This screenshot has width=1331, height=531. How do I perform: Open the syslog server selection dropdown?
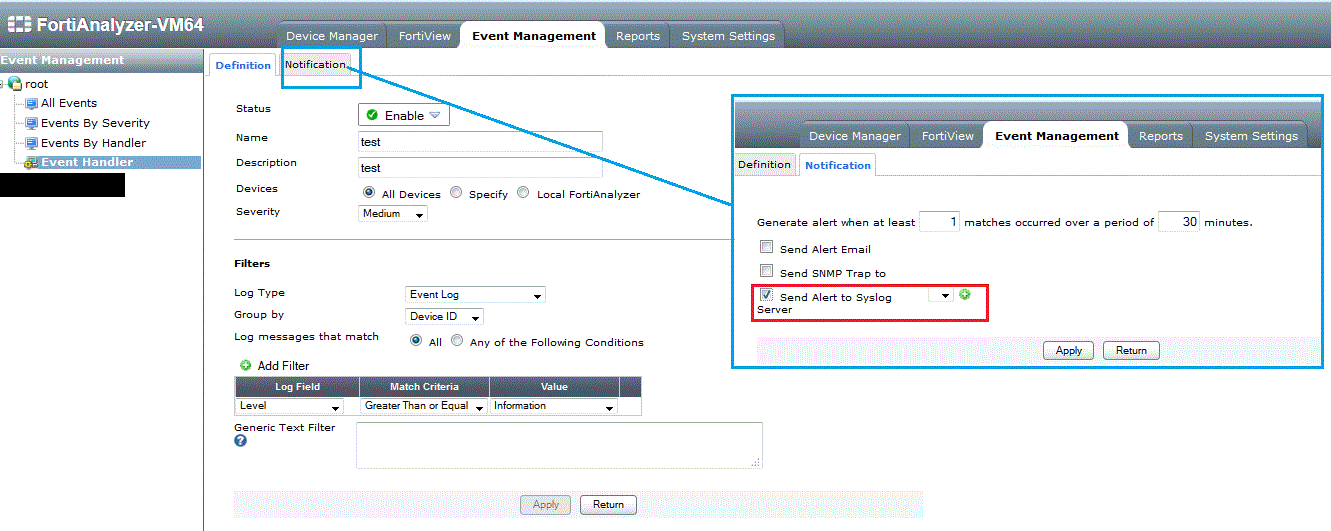(x=941, y=295)
